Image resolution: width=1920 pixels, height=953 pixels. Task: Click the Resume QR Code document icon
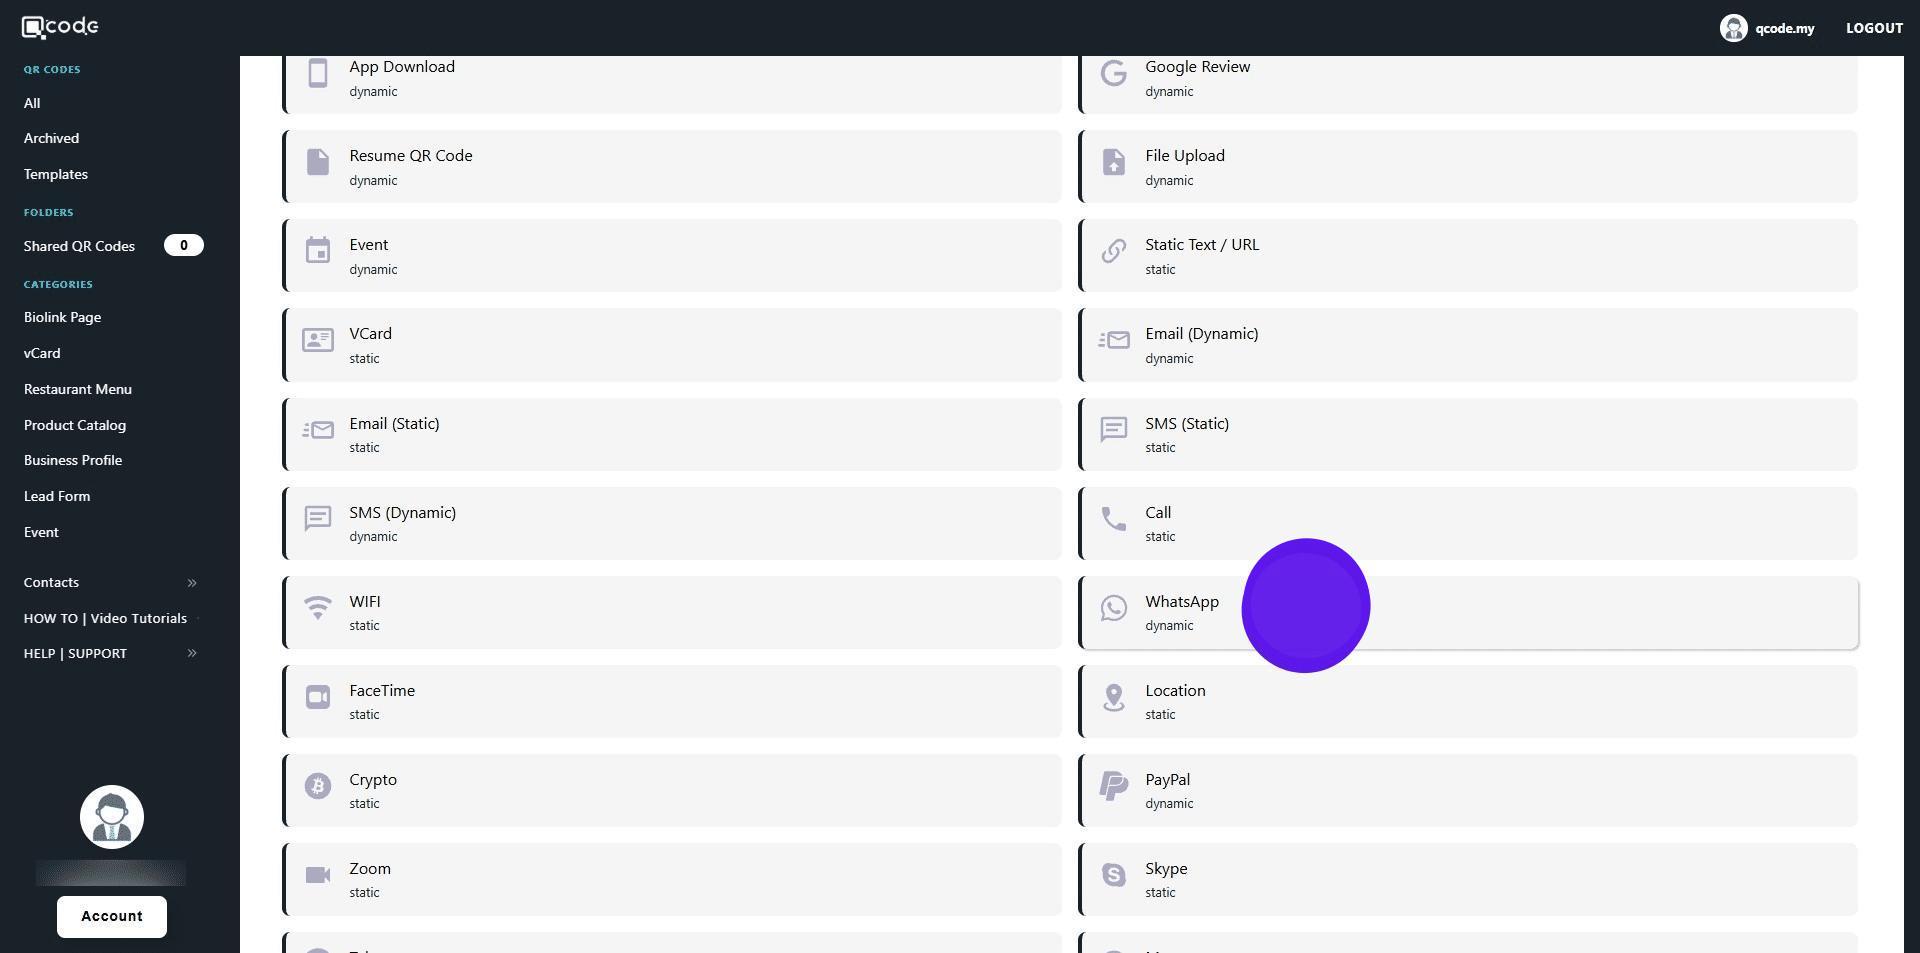point(318,162)
